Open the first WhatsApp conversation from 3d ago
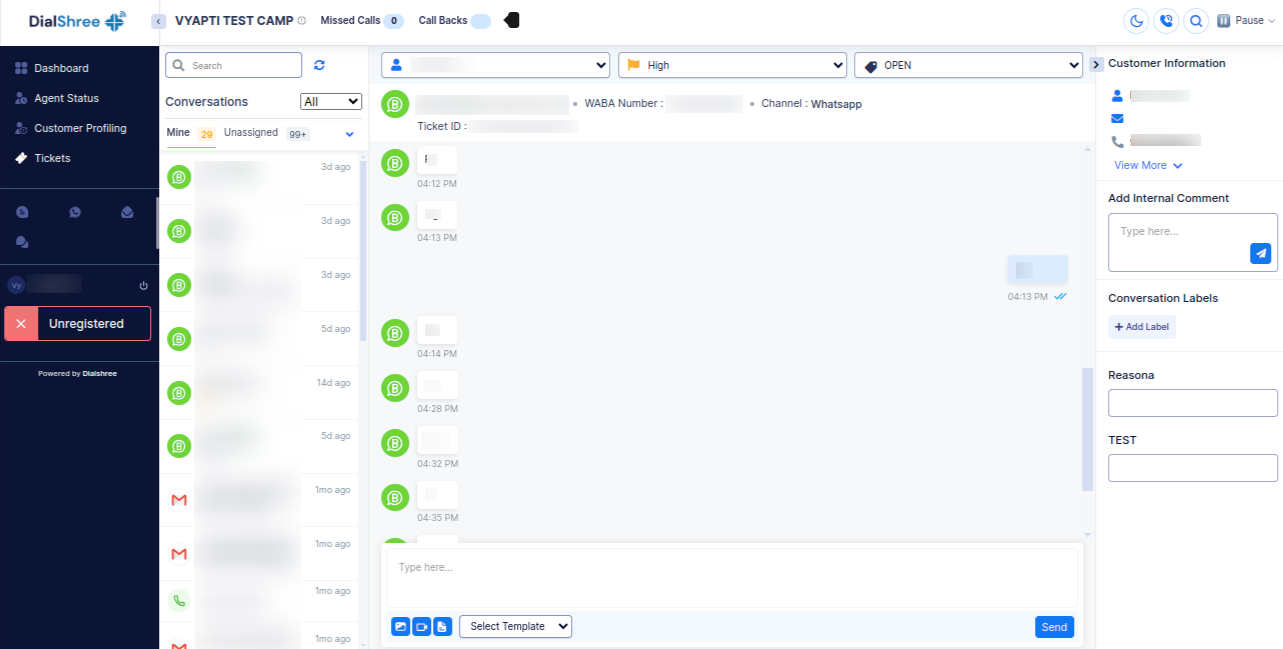1283x649 pixels. [259, 177]
